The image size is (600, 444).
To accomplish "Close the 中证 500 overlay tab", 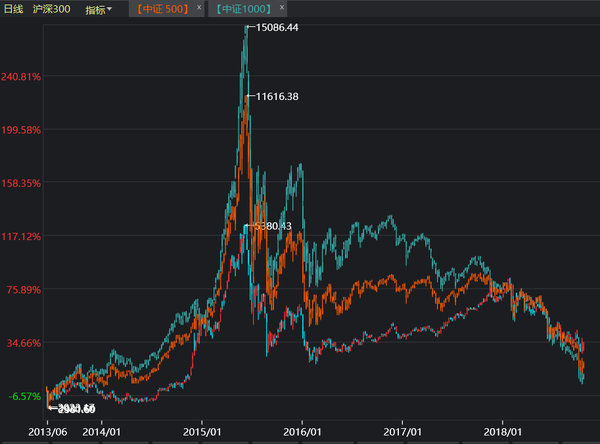I will coord(199,7).
